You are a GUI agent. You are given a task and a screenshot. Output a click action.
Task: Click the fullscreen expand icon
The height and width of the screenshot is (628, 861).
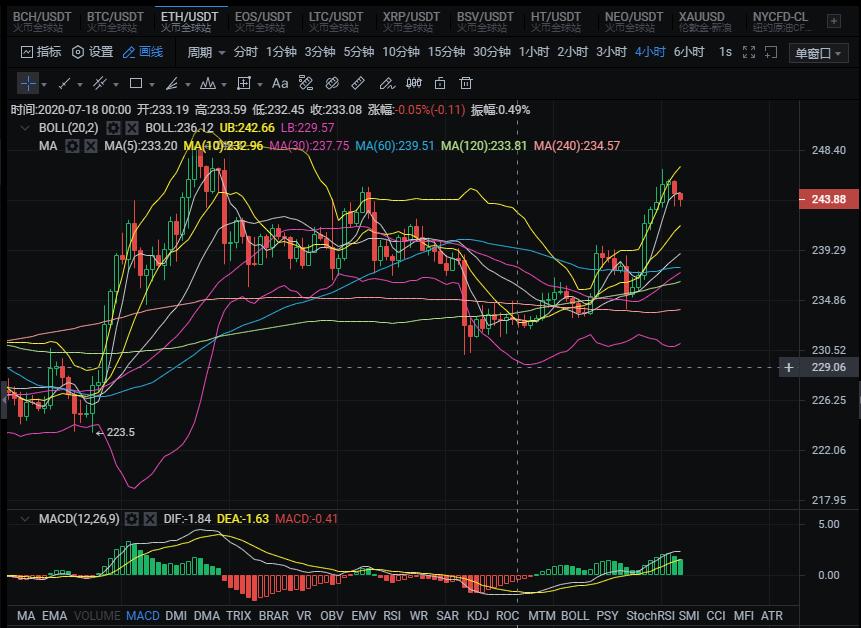tap(748, 52)
